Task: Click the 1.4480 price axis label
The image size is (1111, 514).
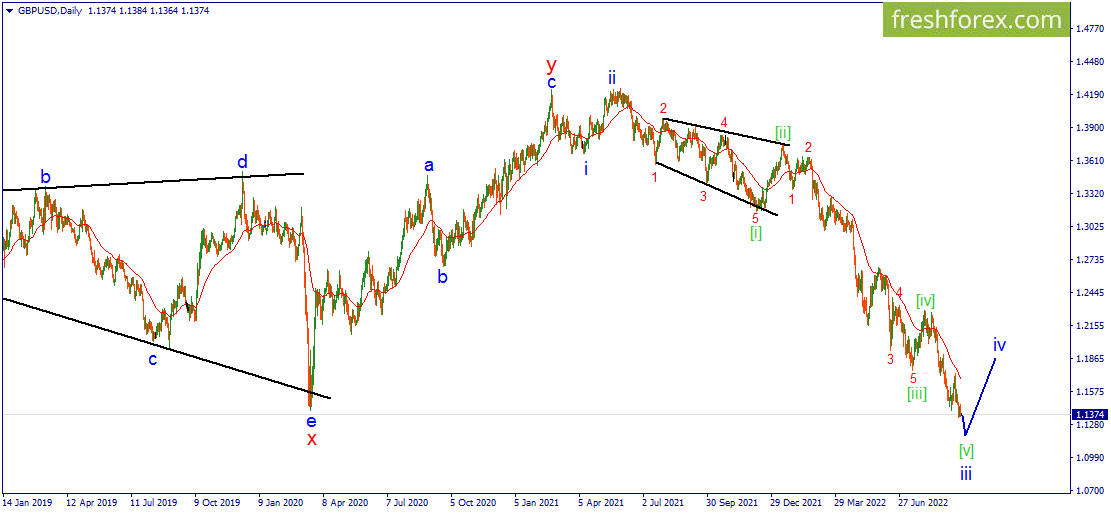Action: coord(1090,62)
